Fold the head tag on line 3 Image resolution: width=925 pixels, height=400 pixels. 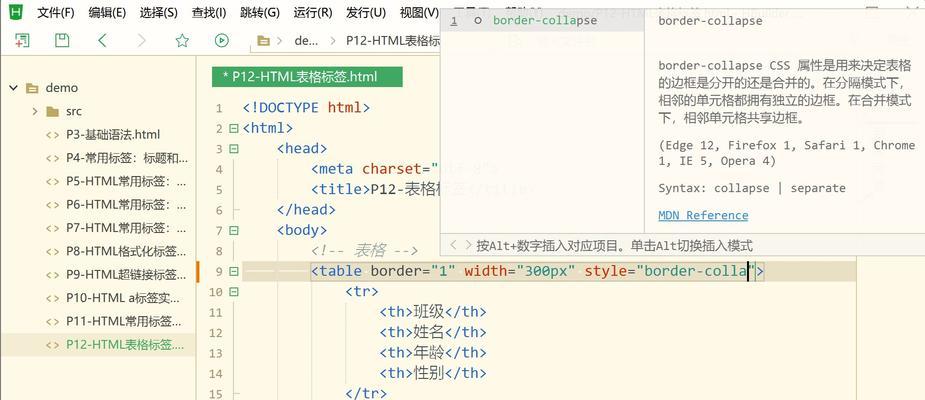[233, 149]
